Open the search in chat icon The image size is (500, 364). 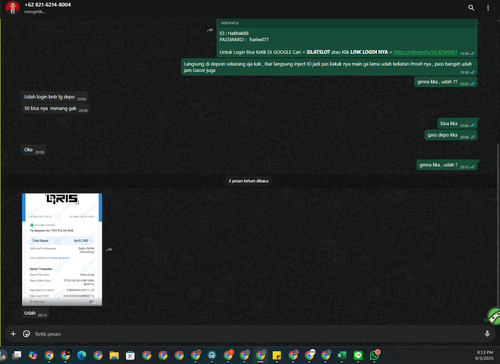click(x=471, y=8)
